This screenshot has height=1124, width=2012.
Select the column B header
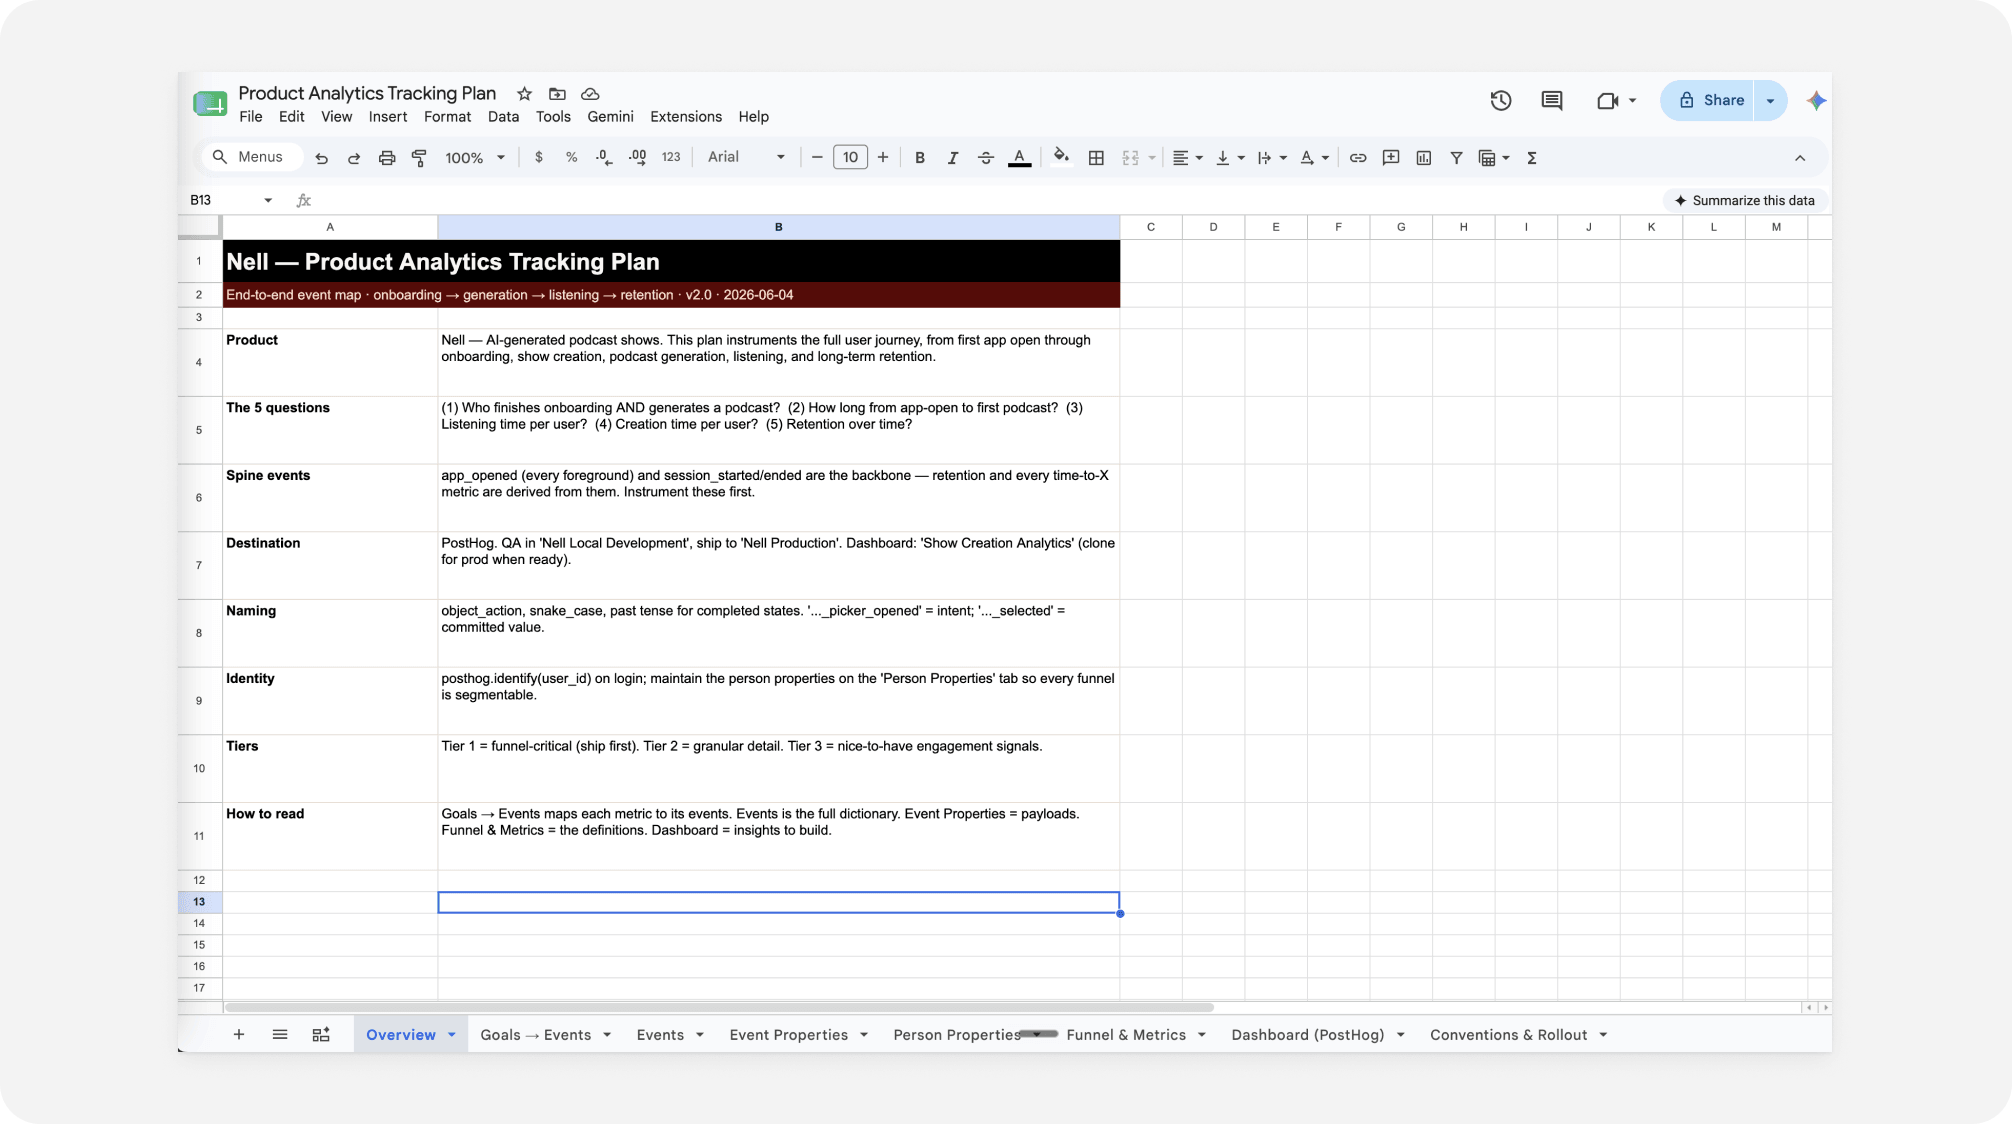coord(778,227)
